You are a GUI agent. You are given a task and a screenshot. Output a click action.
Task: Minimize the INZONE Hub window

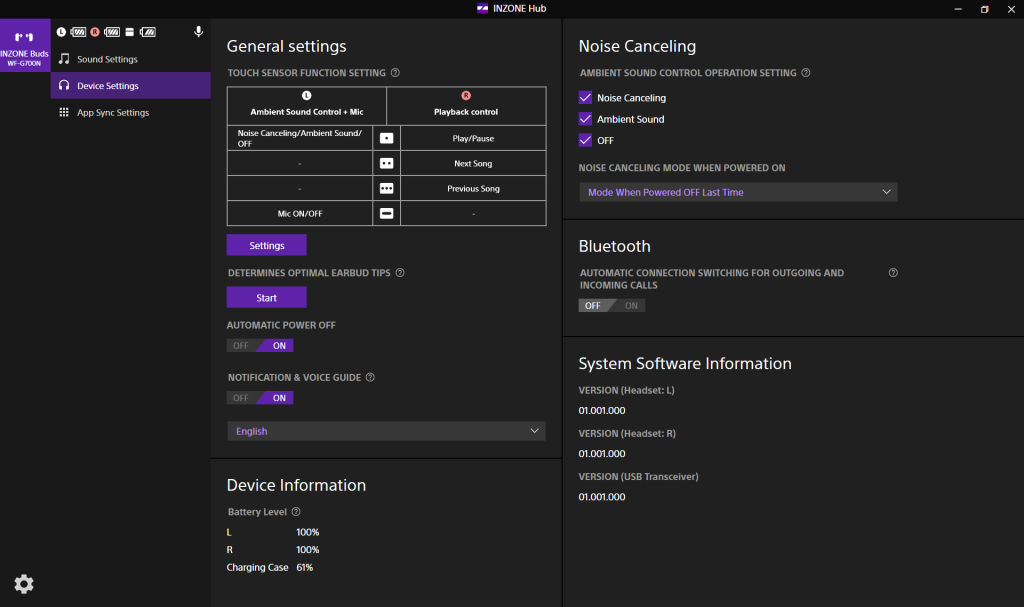pos(958,9)
